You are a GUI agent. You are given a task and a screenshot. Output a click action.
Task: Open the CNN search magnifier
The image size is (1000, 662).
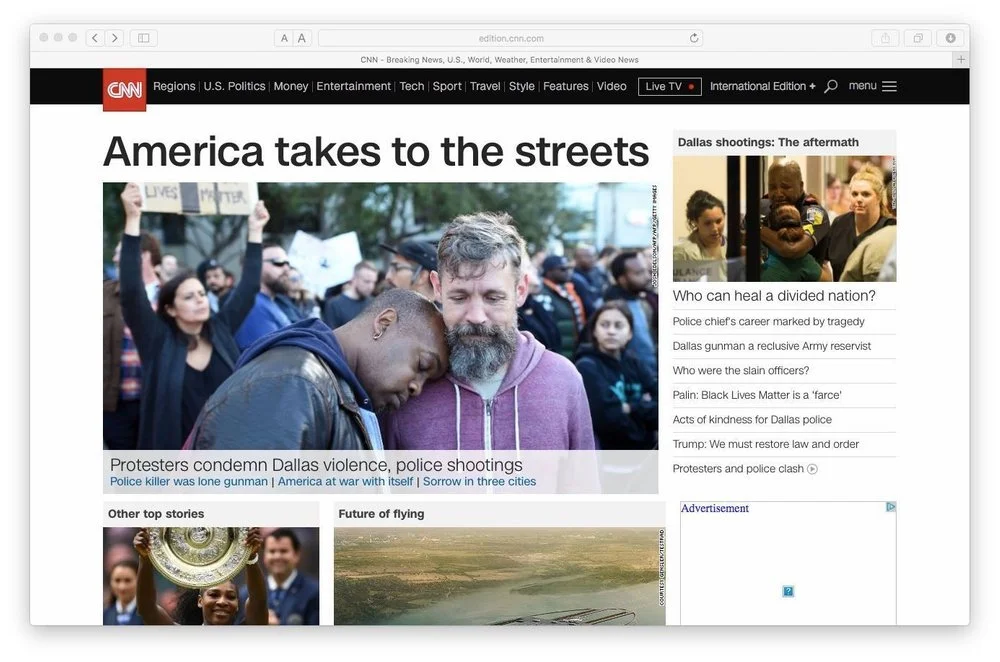[x=831, y=86]
